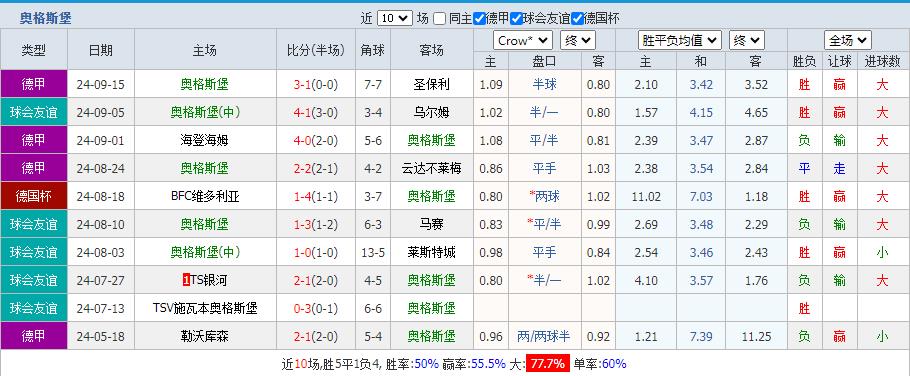Click red card marker beside TS银河

[x=186, y=280]
